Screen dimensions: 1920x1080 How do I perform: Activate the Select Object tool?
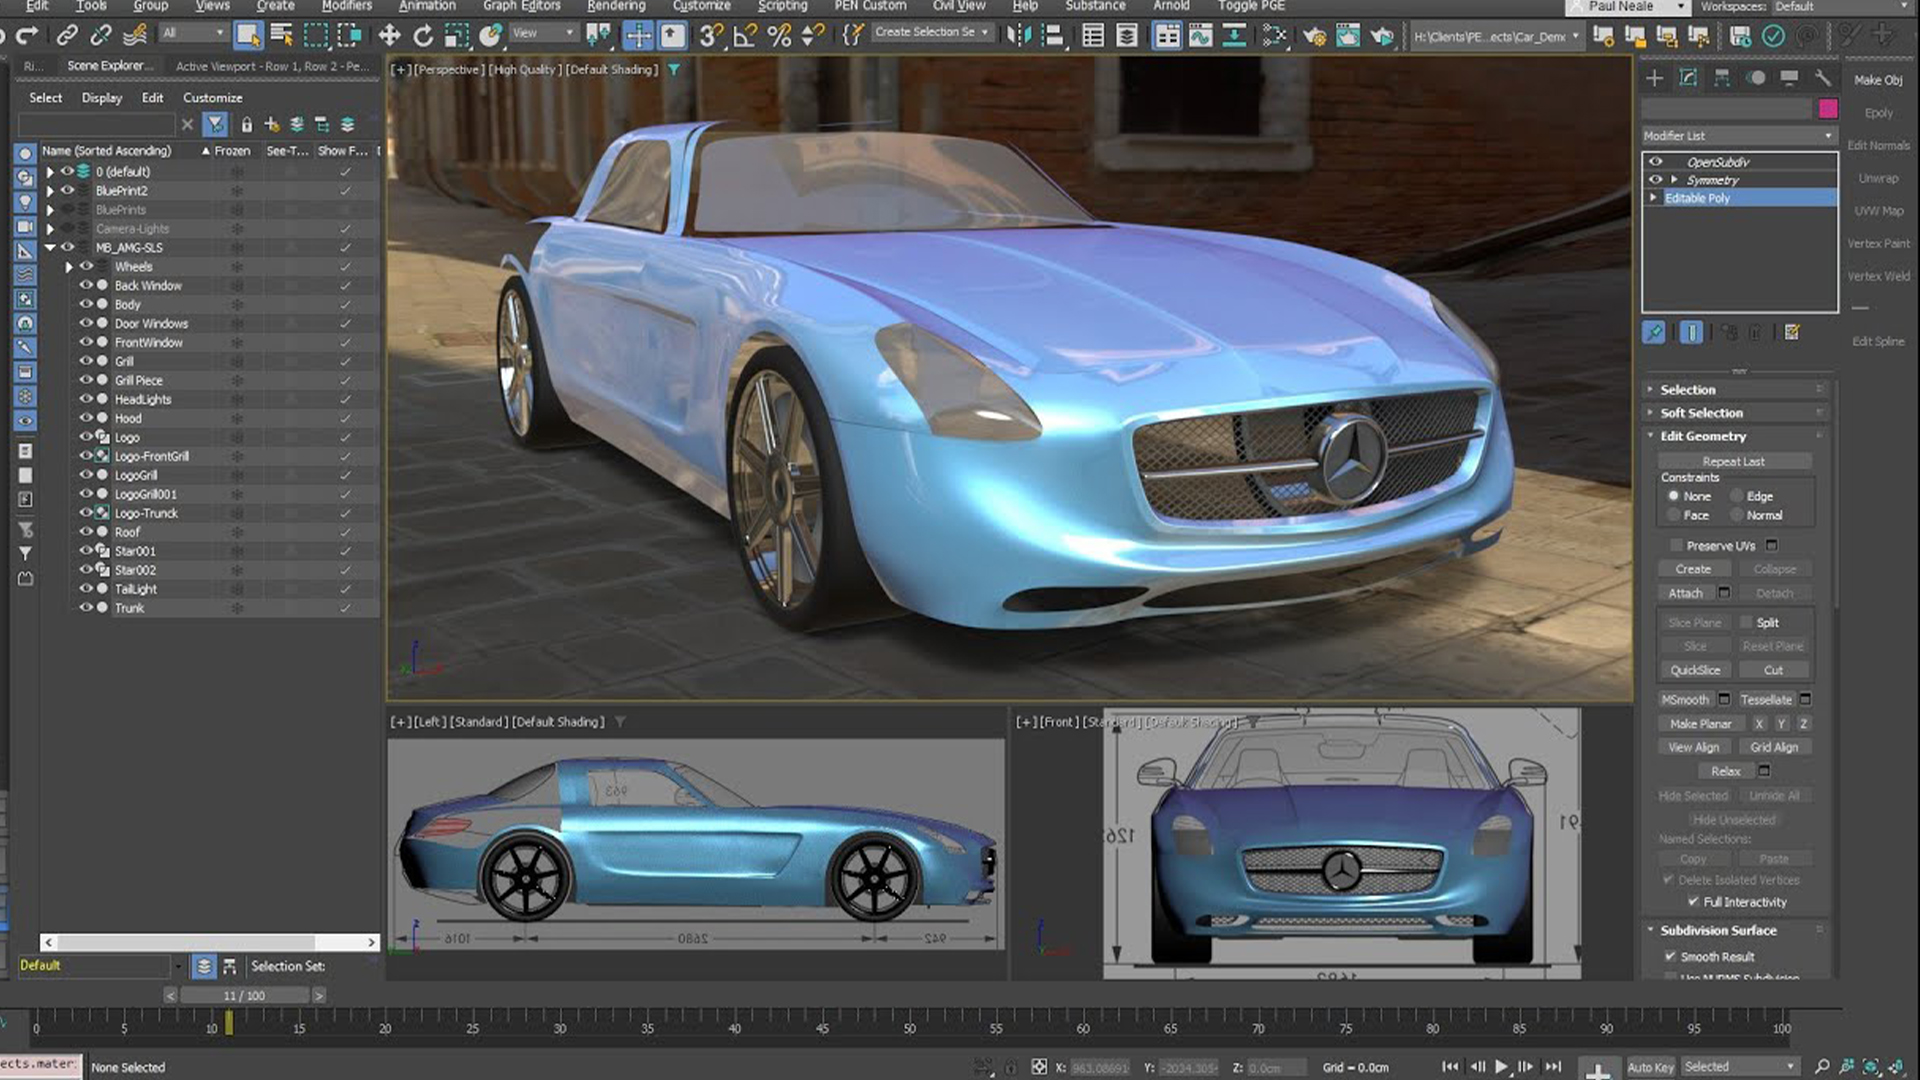(x=247, y=36)
